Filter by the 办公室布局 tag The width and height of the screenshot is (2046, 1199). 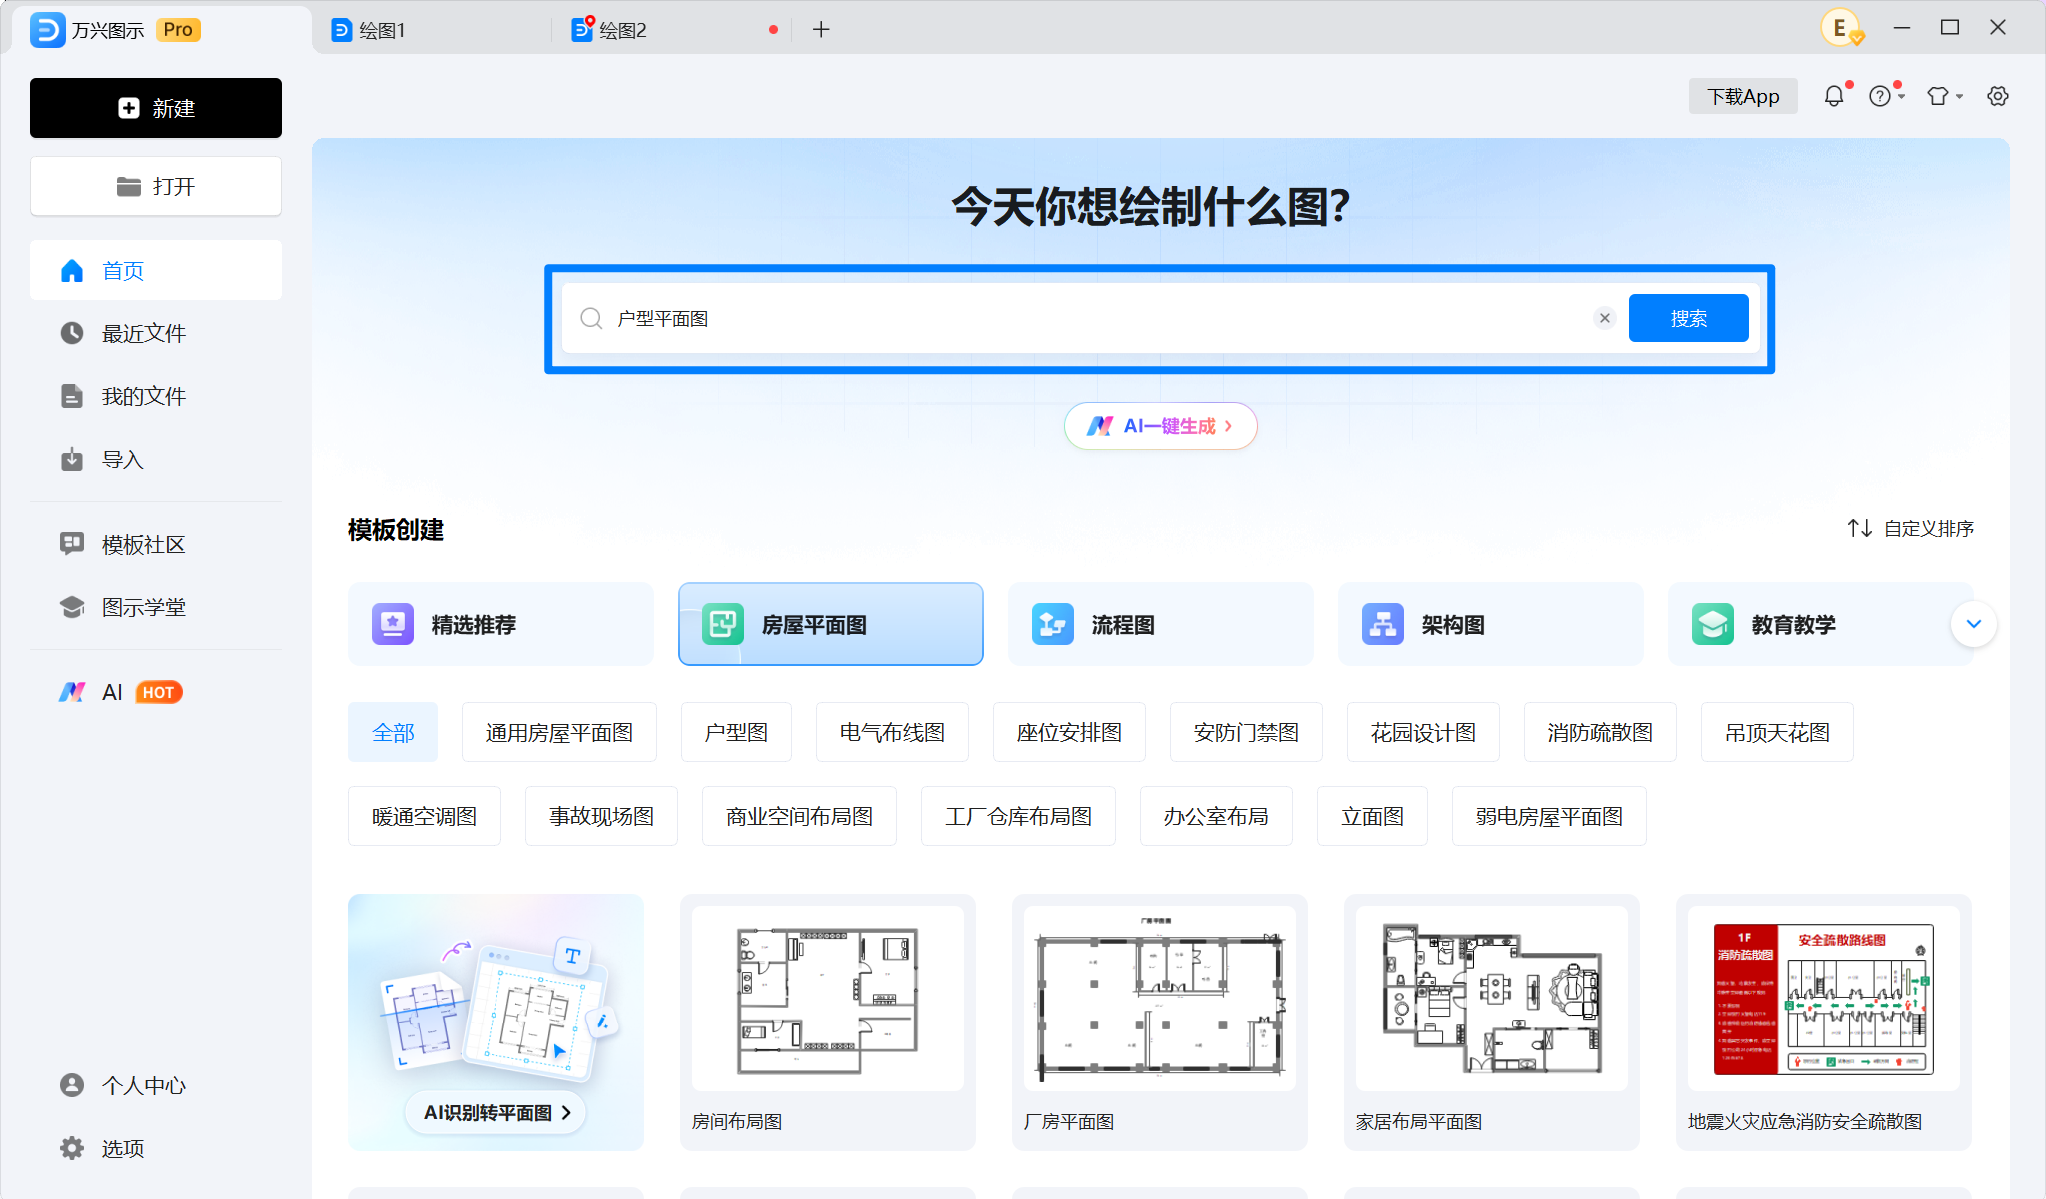coord(1216,816)
